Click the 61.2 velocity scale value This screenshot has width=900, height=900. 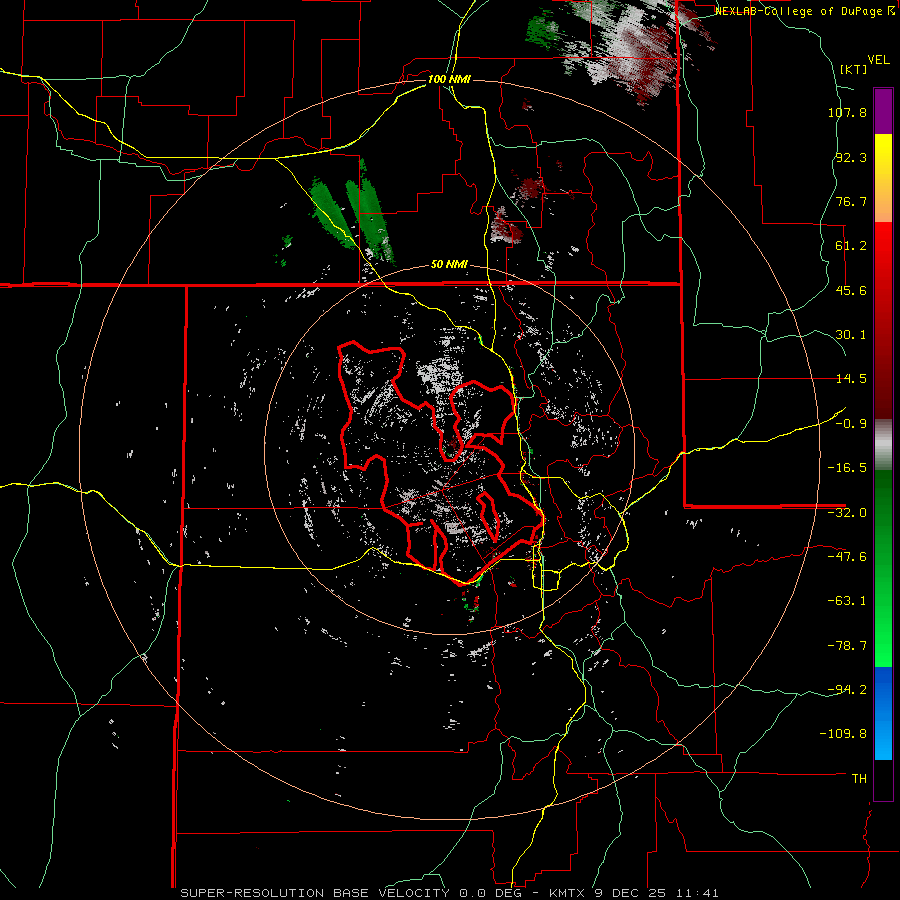(x=851, y=246)
